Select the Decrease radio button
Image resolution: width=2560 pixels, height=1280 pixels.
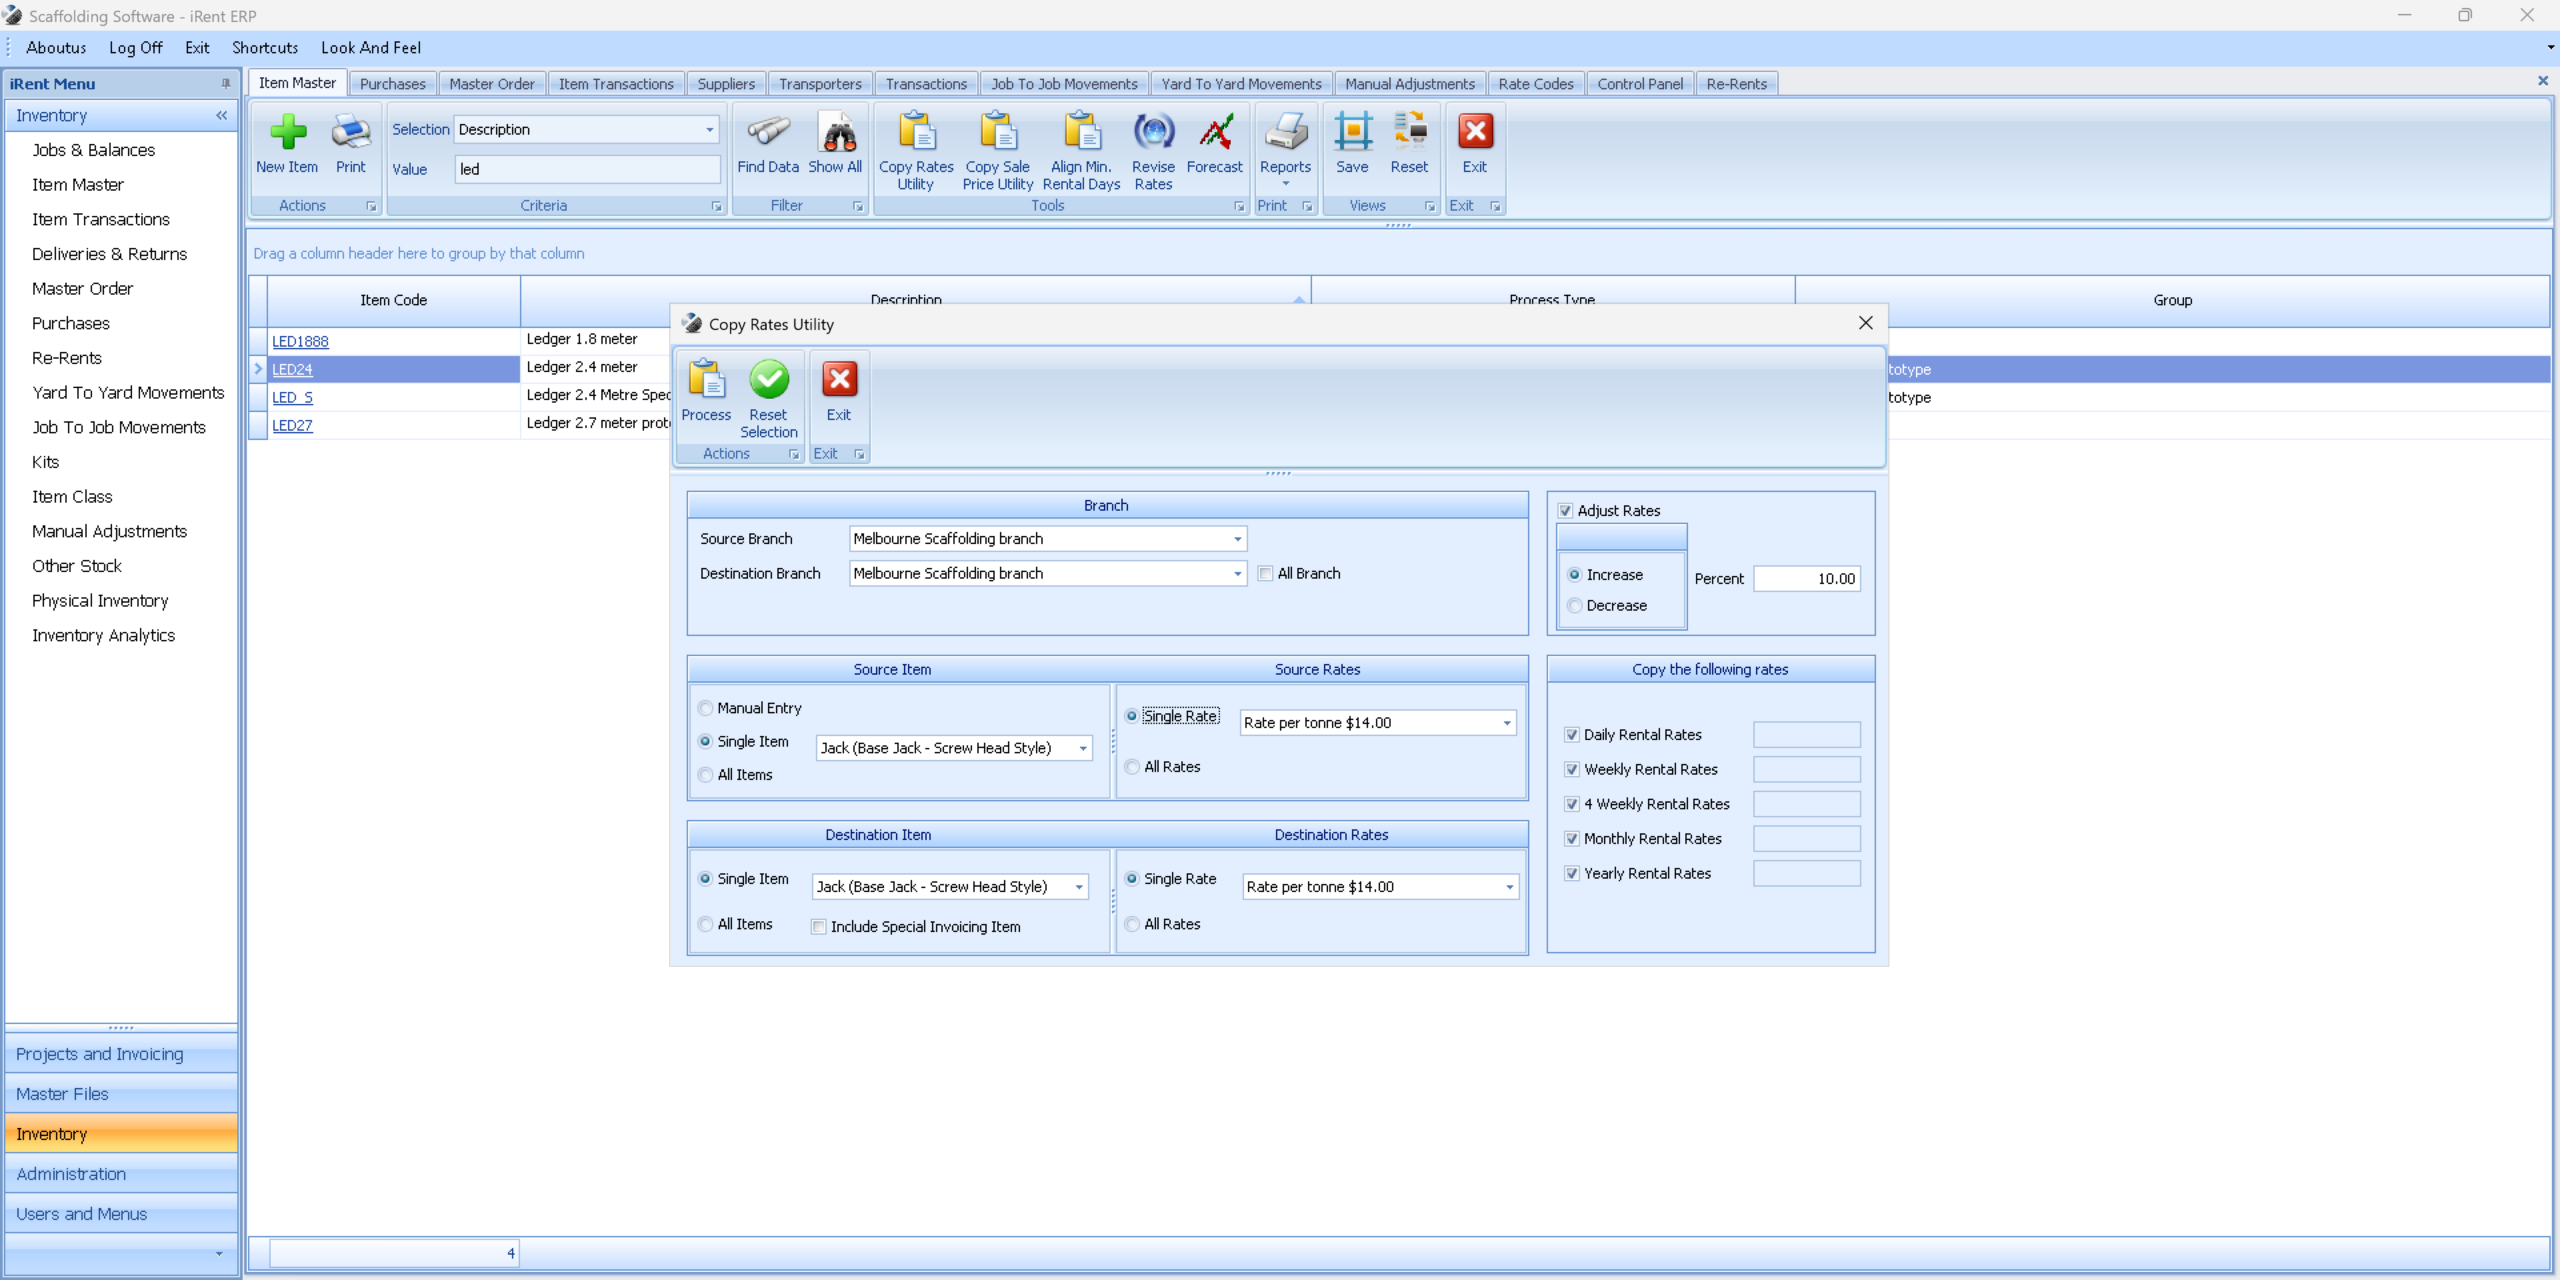click(x=1575, y=606)
